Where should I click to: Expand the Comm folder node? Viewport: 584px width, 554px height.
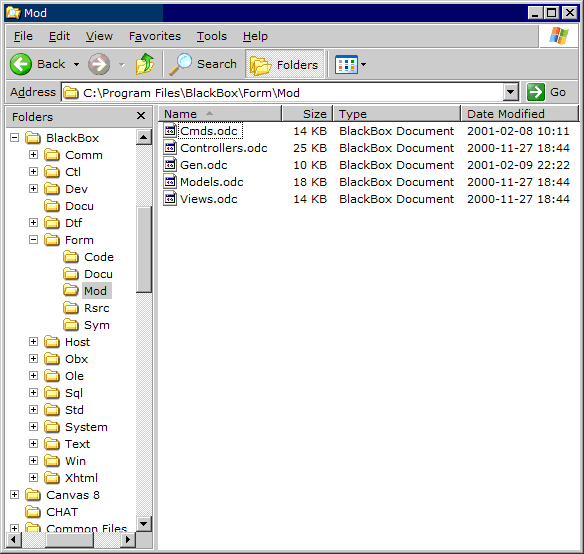[34, 155]
